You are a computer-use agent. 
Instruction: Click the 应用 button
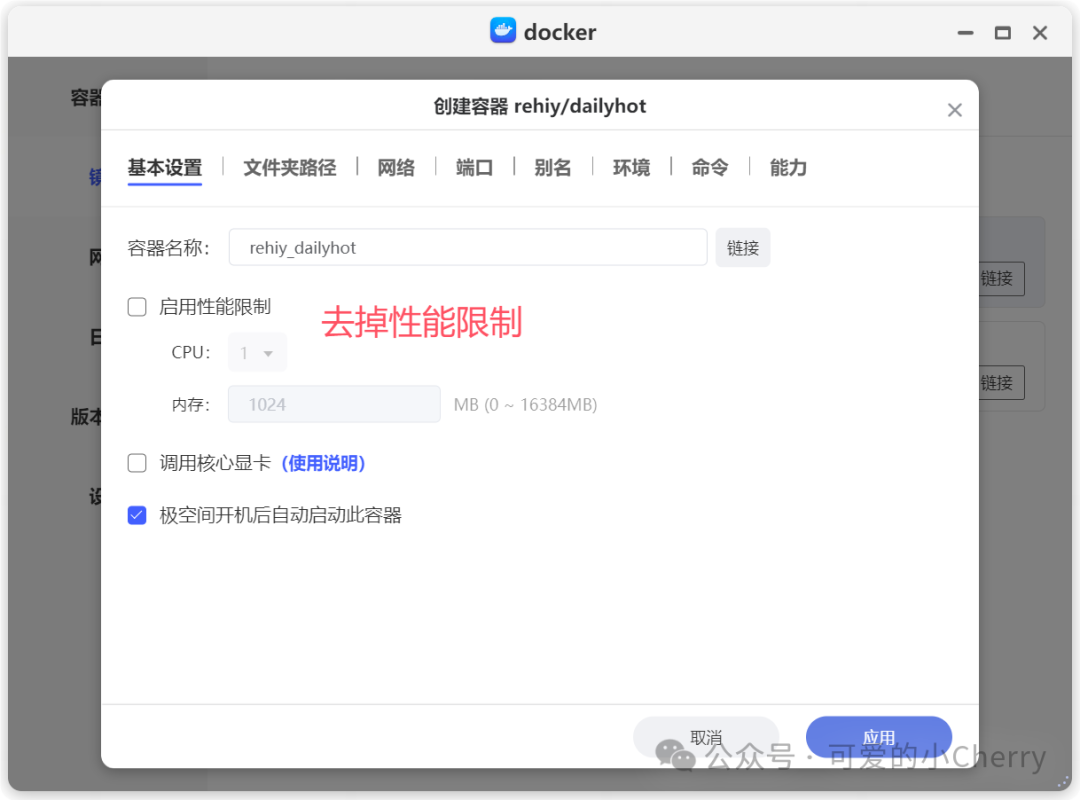point(879,737)
